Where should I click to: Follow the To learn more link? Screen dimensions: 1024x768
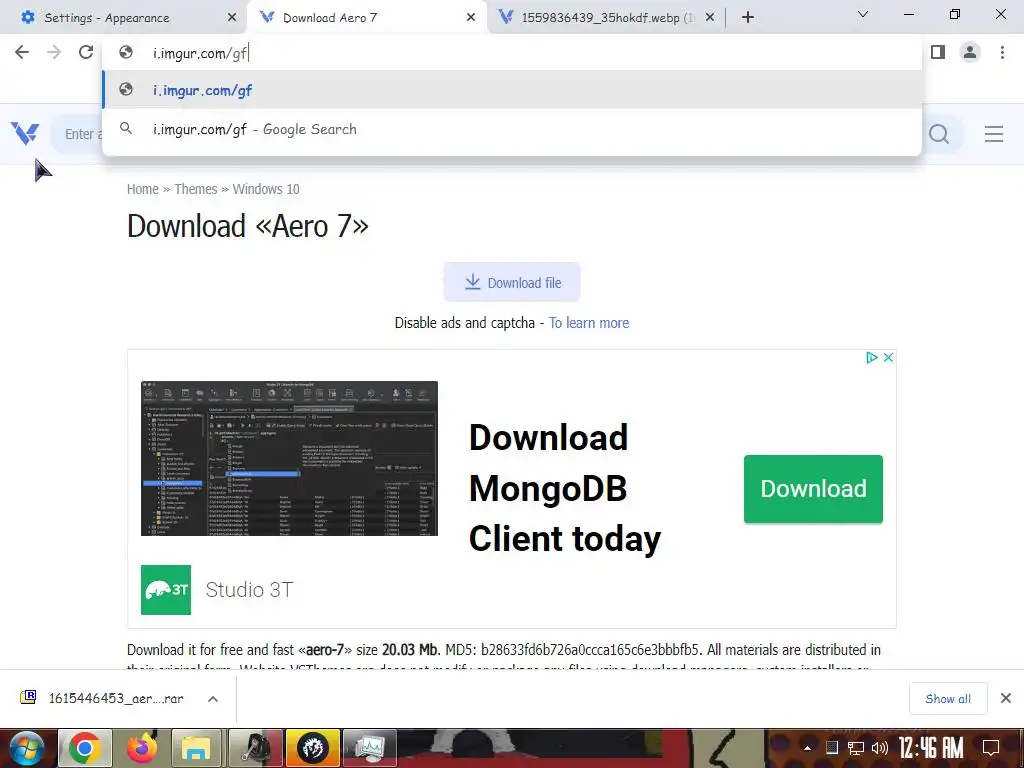click(x=589, y=323)
